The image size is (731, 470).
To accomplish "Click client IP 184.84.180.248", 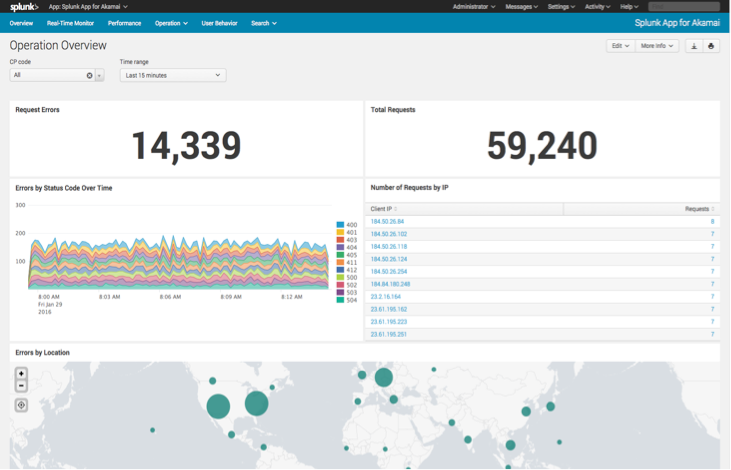I will point(391,284).
